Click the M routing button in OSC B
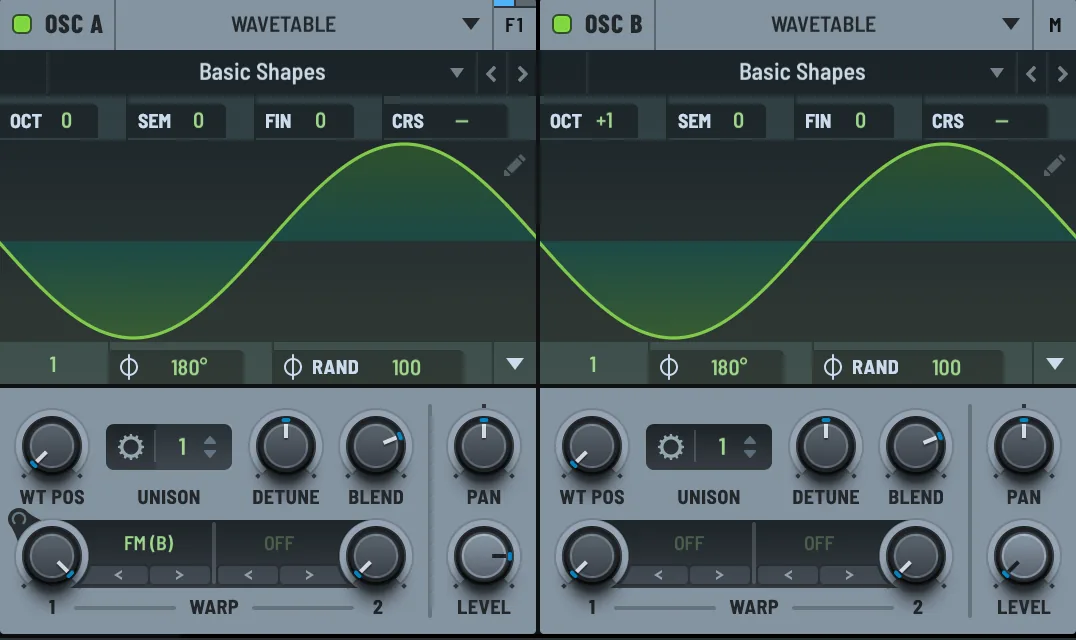 [x=1055, y=25]
